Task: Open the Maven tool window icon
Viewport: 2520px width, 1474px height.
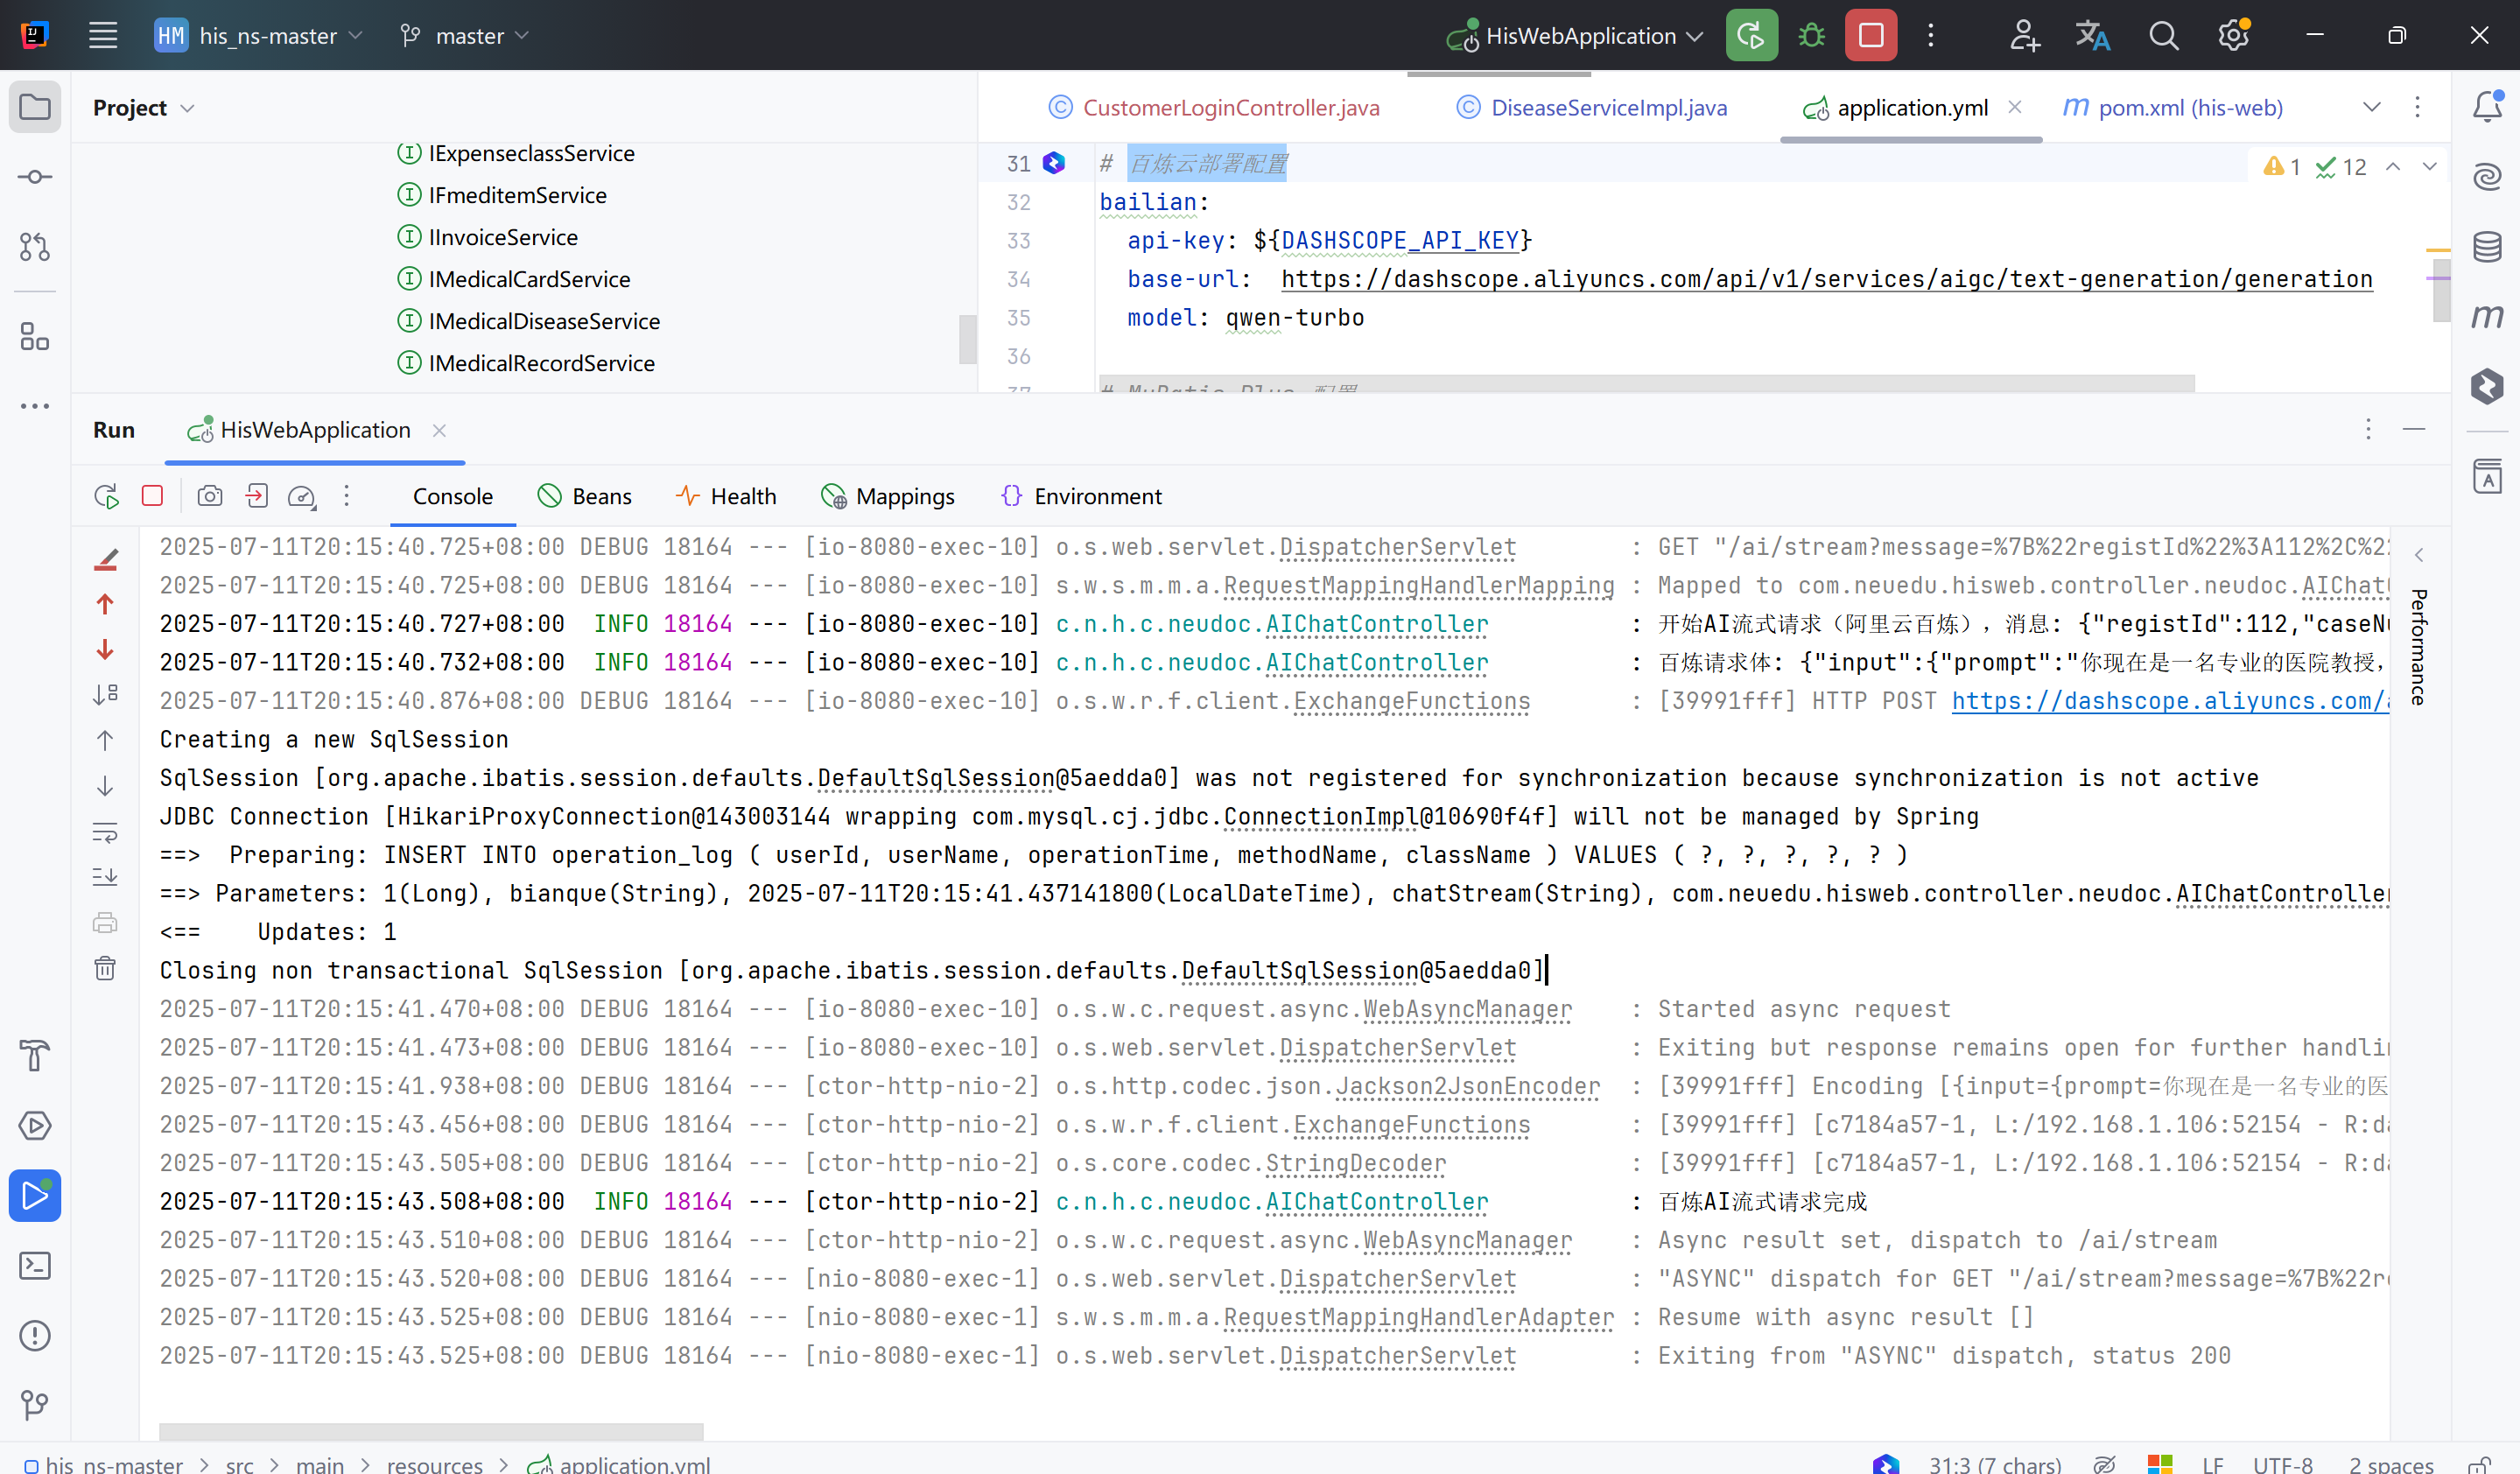Action: (x=2487, y=317)
